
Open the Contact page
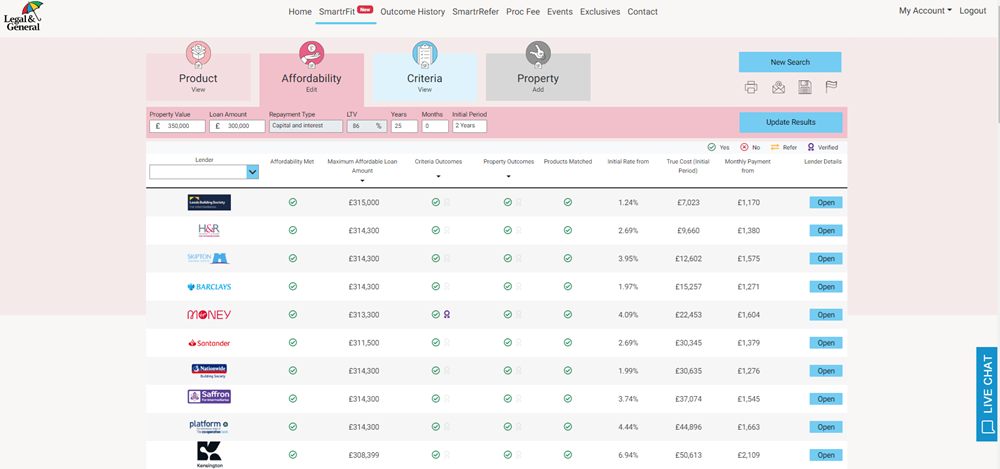click(x=642, y=11)
